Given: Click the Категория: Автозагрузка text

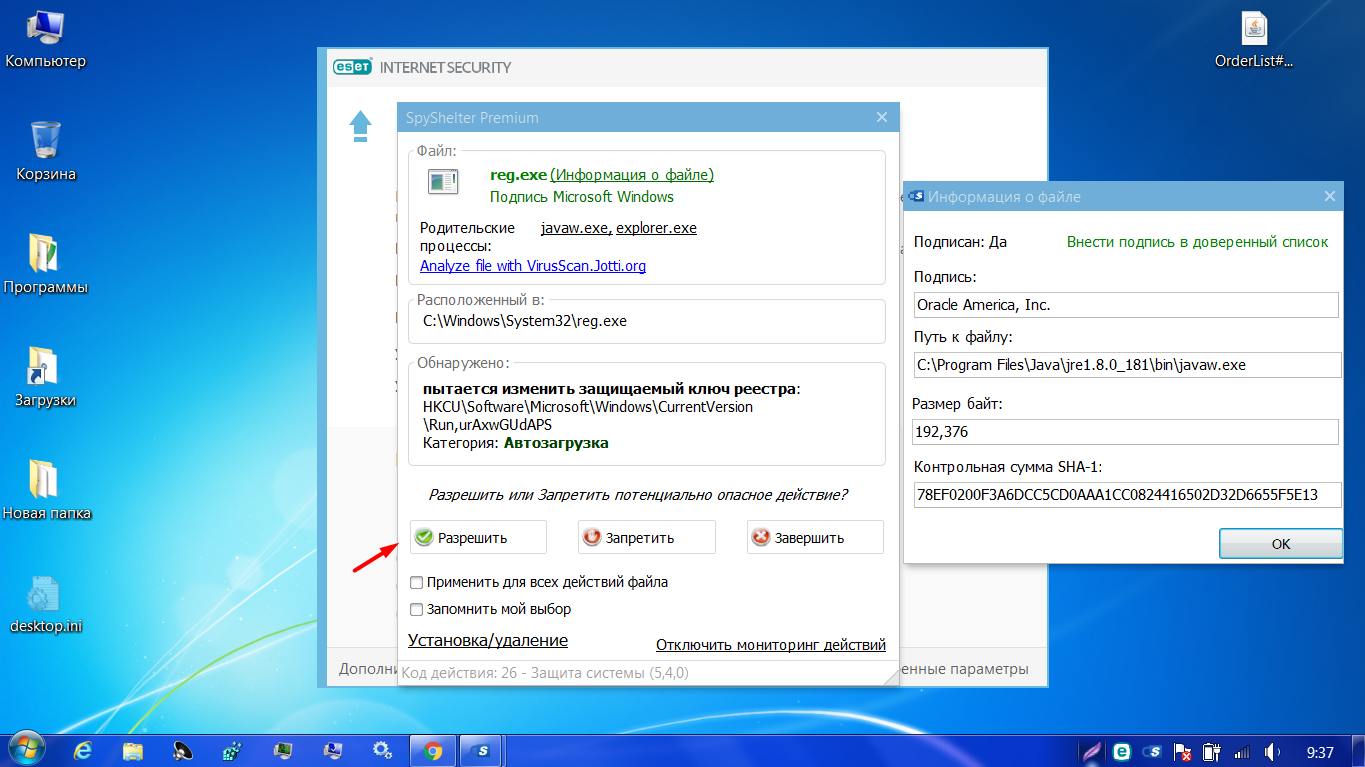Looking at the screenshot, I should [x=516, y=443].
